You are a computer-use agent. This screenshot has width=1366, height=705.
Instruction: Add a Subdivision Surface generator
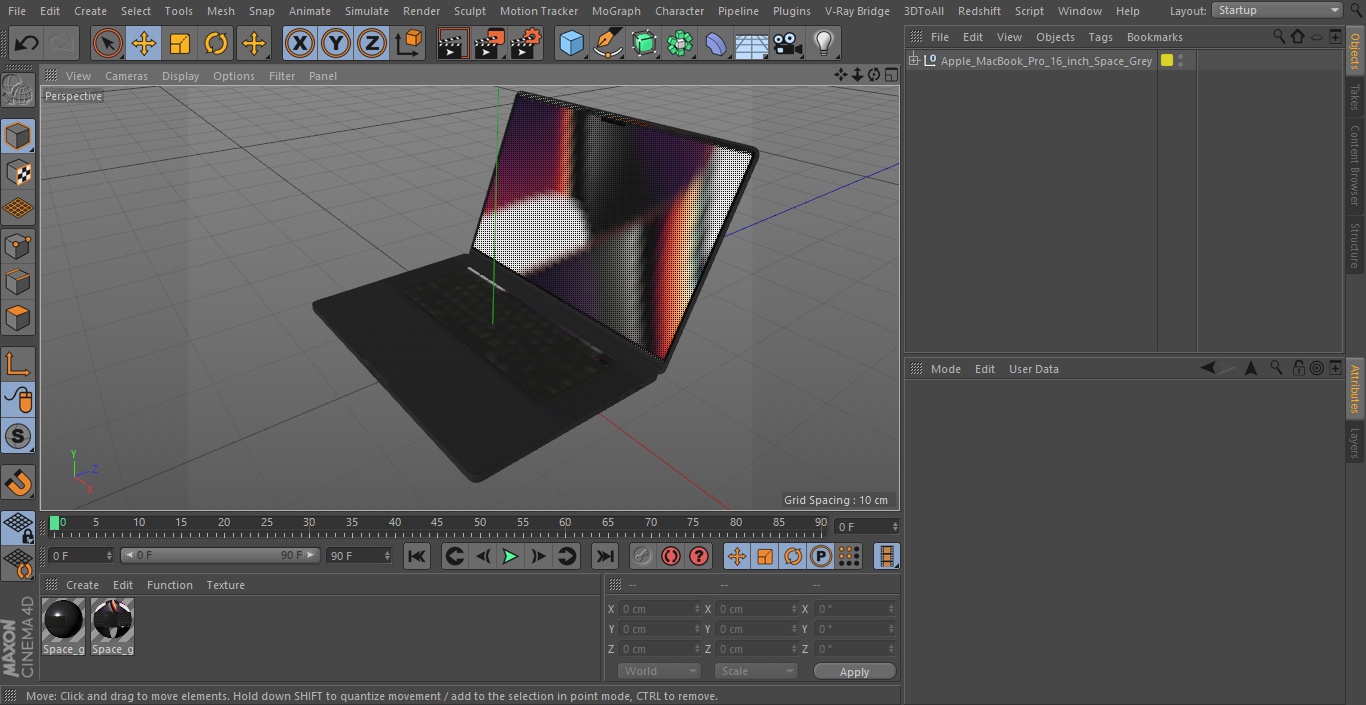point(644,43)
